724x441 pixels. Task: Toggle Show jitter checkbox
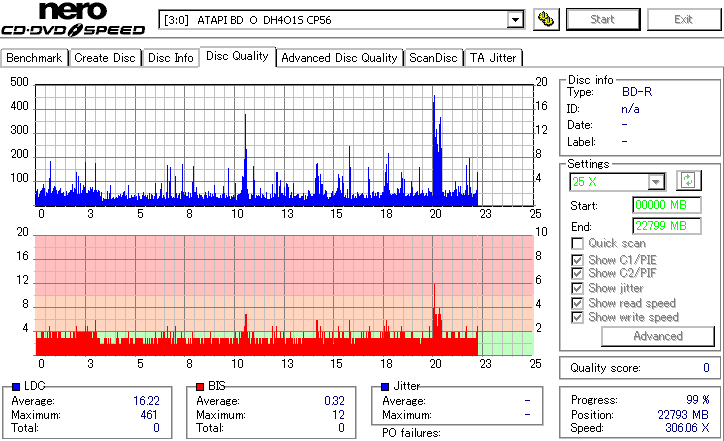(x=577, y=288)
